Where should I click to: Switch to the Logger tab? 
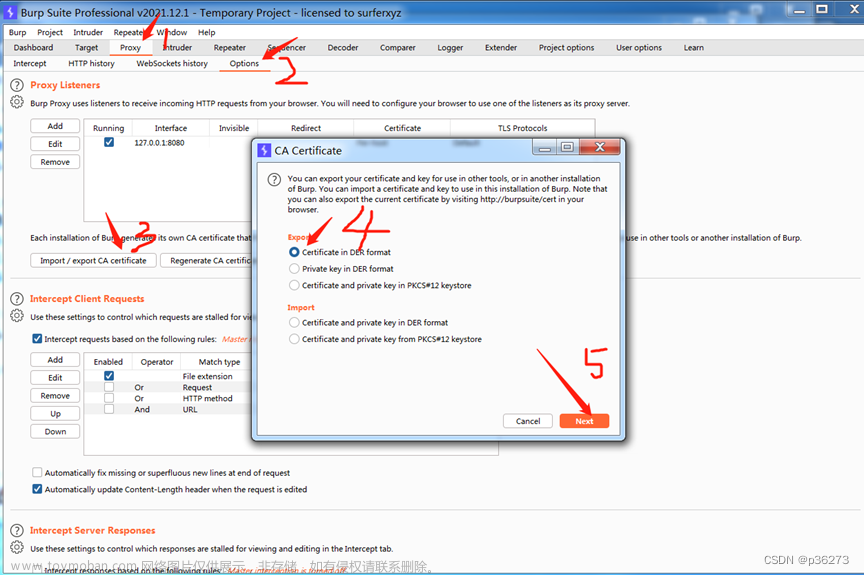pos(450,48)
